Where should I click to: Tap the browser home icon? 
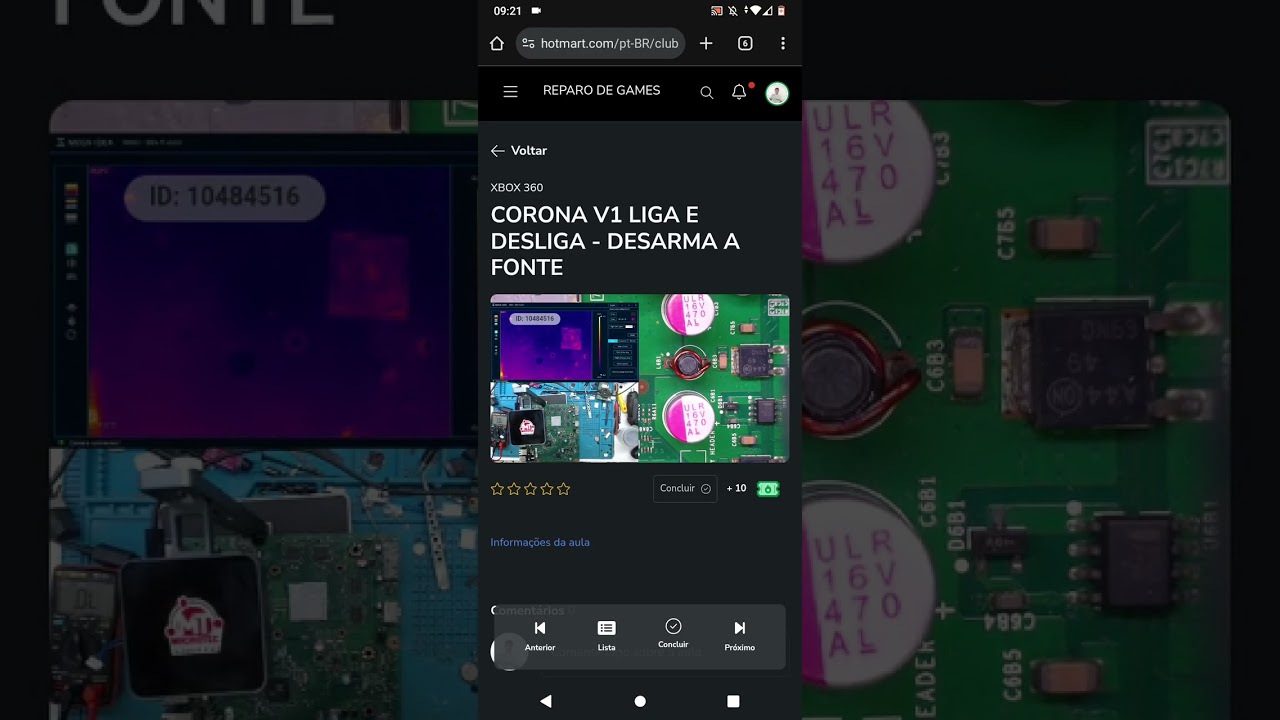[497, 43]
